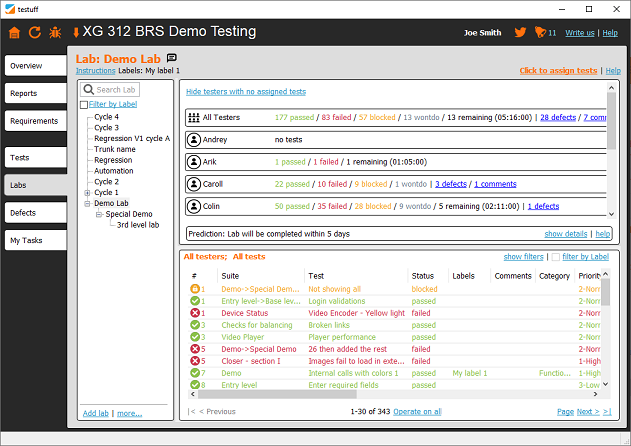The width and height of the screenshot is (631, 446).
Task: Click Arik's user avatar icon
Action: point(194,162)
